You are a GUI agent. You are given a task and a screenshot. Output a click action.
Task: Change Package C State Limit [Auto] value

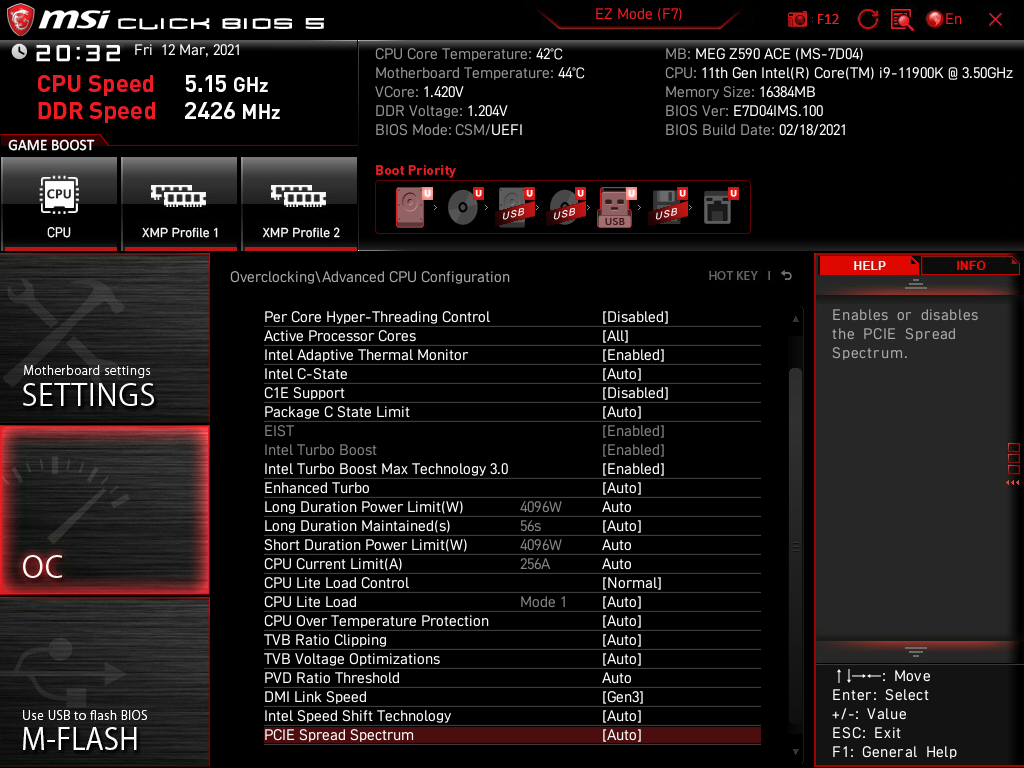[x=622, y=411]
